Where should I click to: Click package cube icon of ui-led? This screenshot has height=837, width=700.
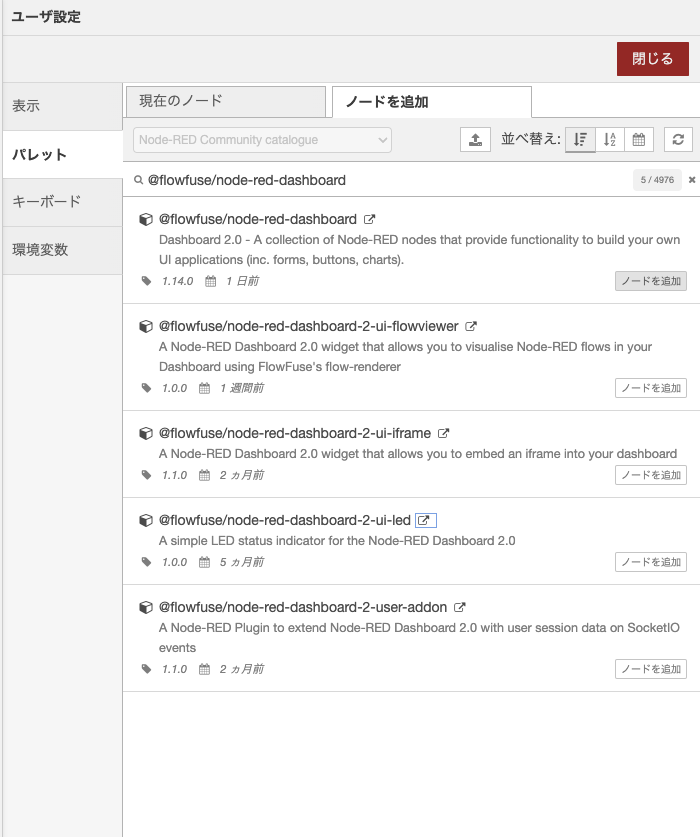tap(145, 520)
